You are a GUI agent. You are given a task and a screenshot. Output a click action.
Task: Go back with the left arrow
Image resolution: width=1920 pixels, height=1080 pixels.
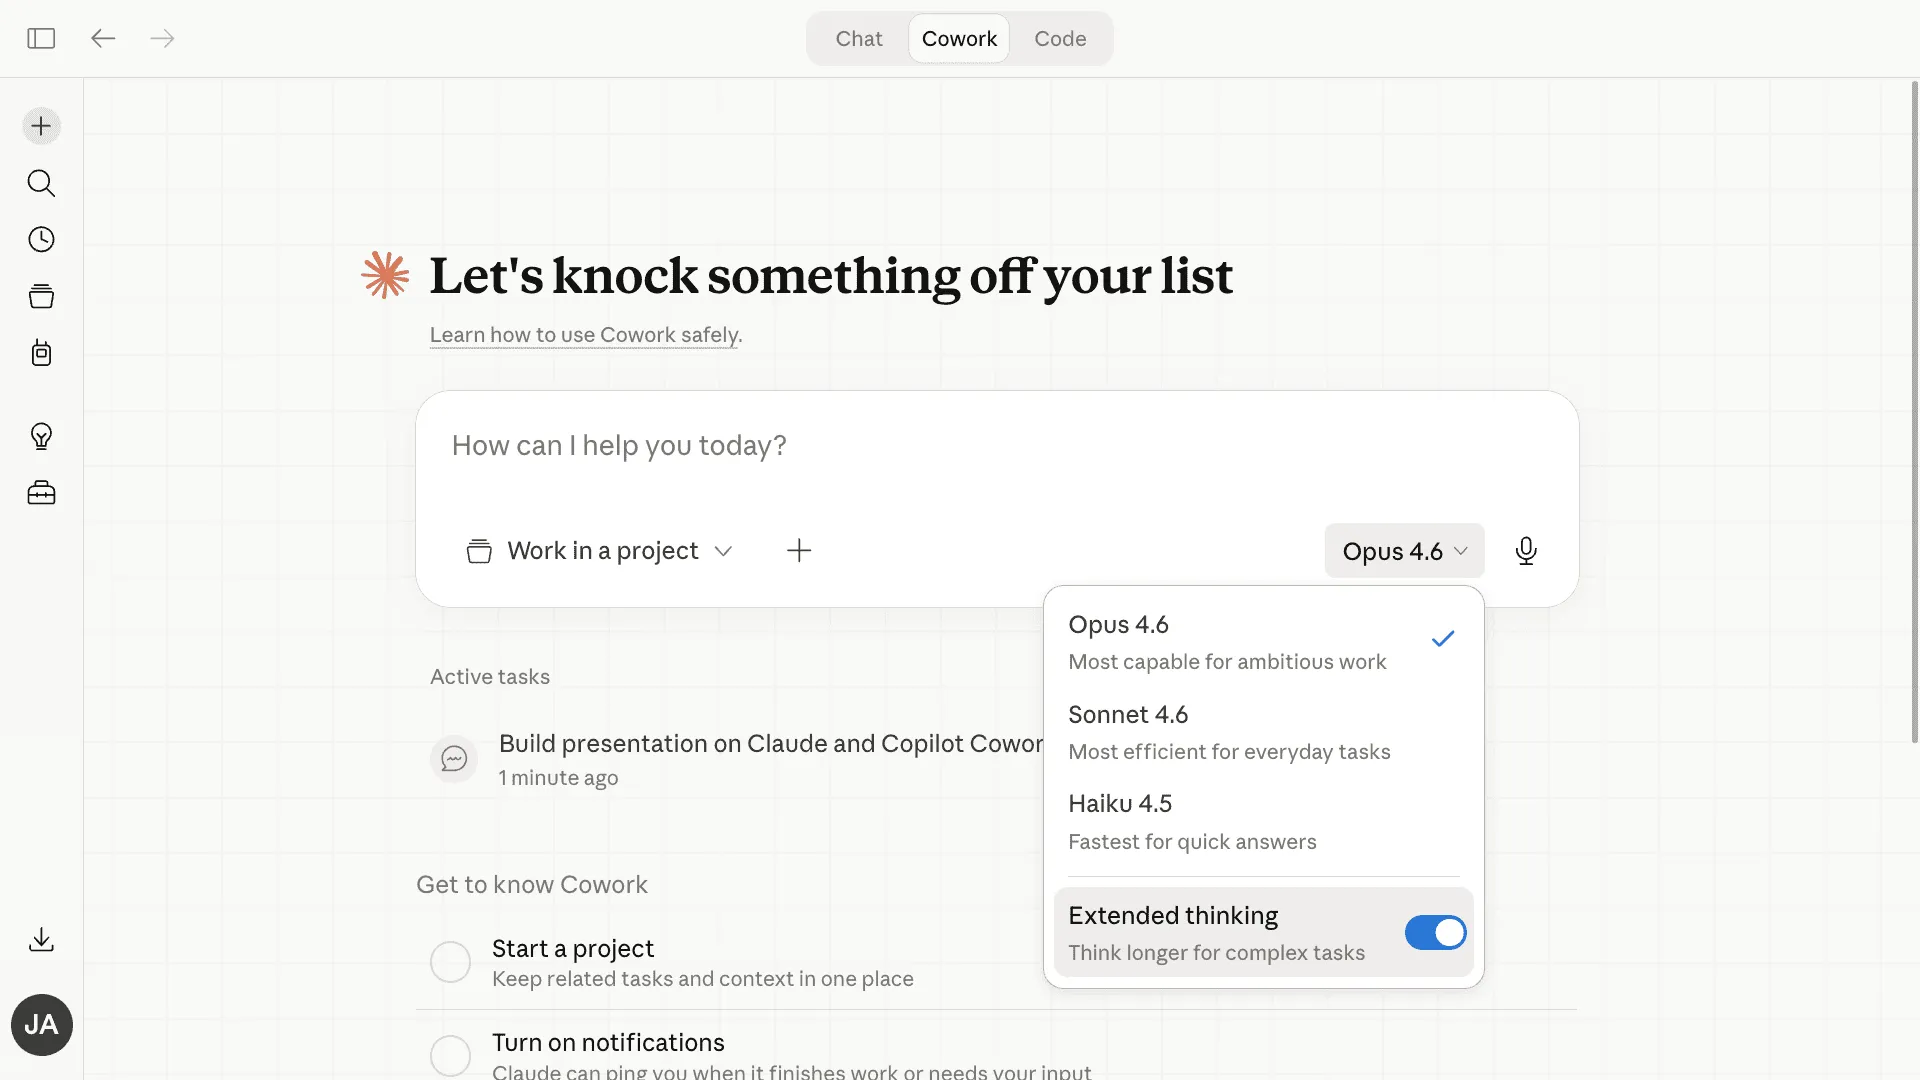[103, 38]
